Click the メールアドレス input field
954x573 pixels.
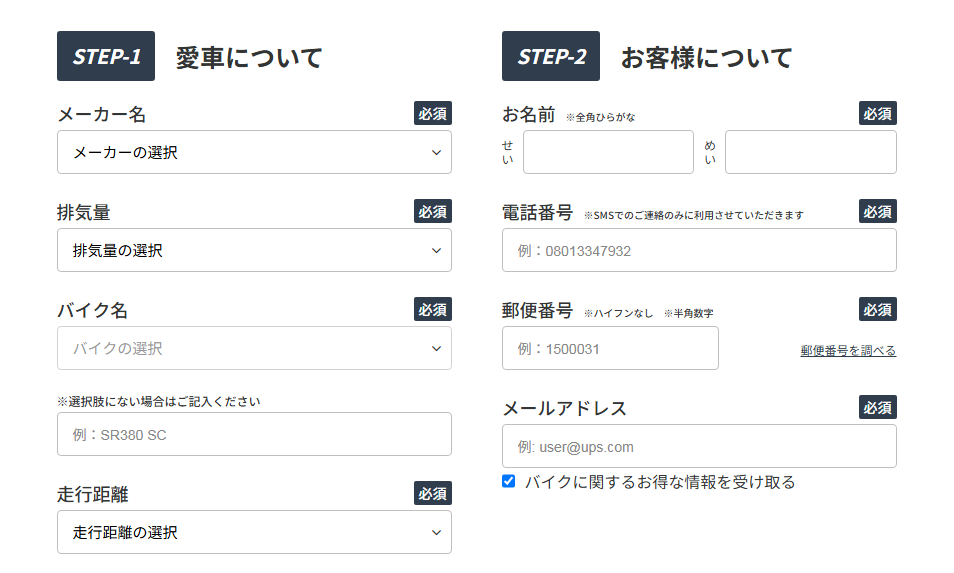pos(699,446)
